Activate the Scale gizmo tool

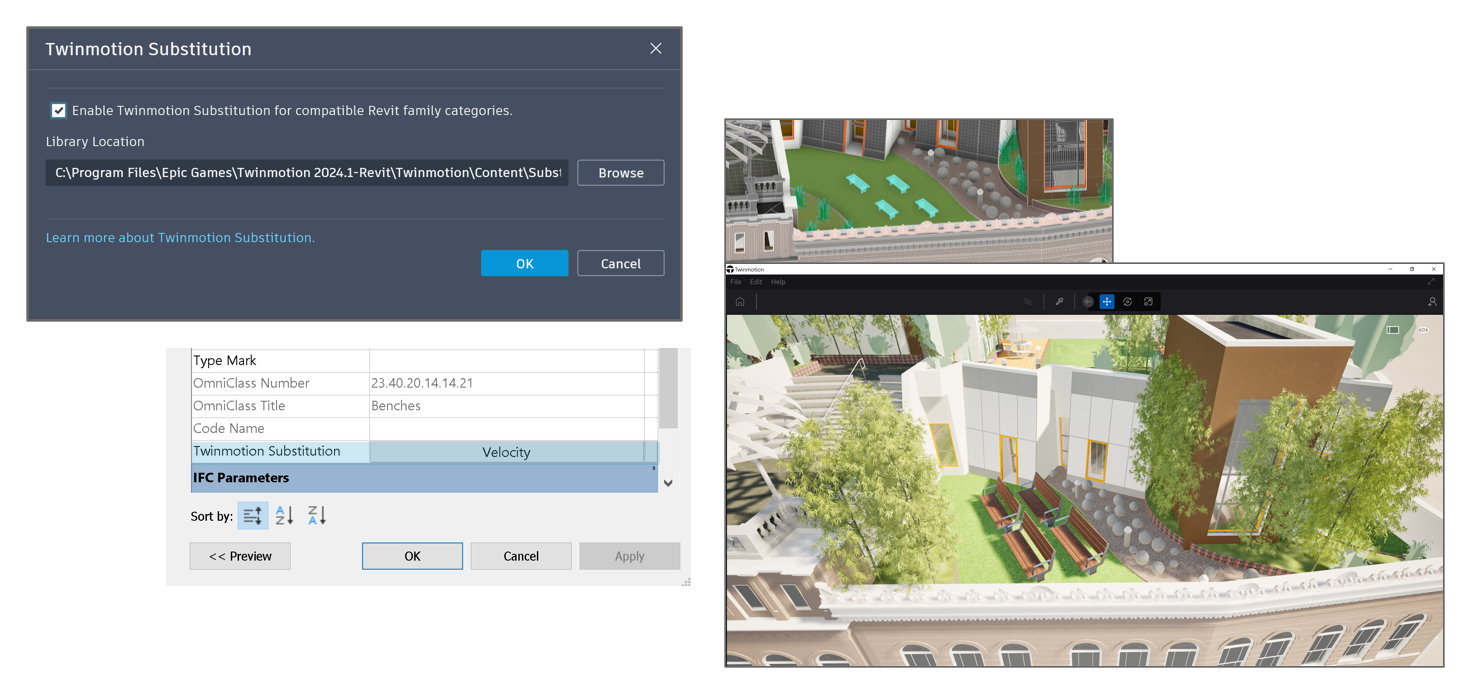click(1148, 301)
